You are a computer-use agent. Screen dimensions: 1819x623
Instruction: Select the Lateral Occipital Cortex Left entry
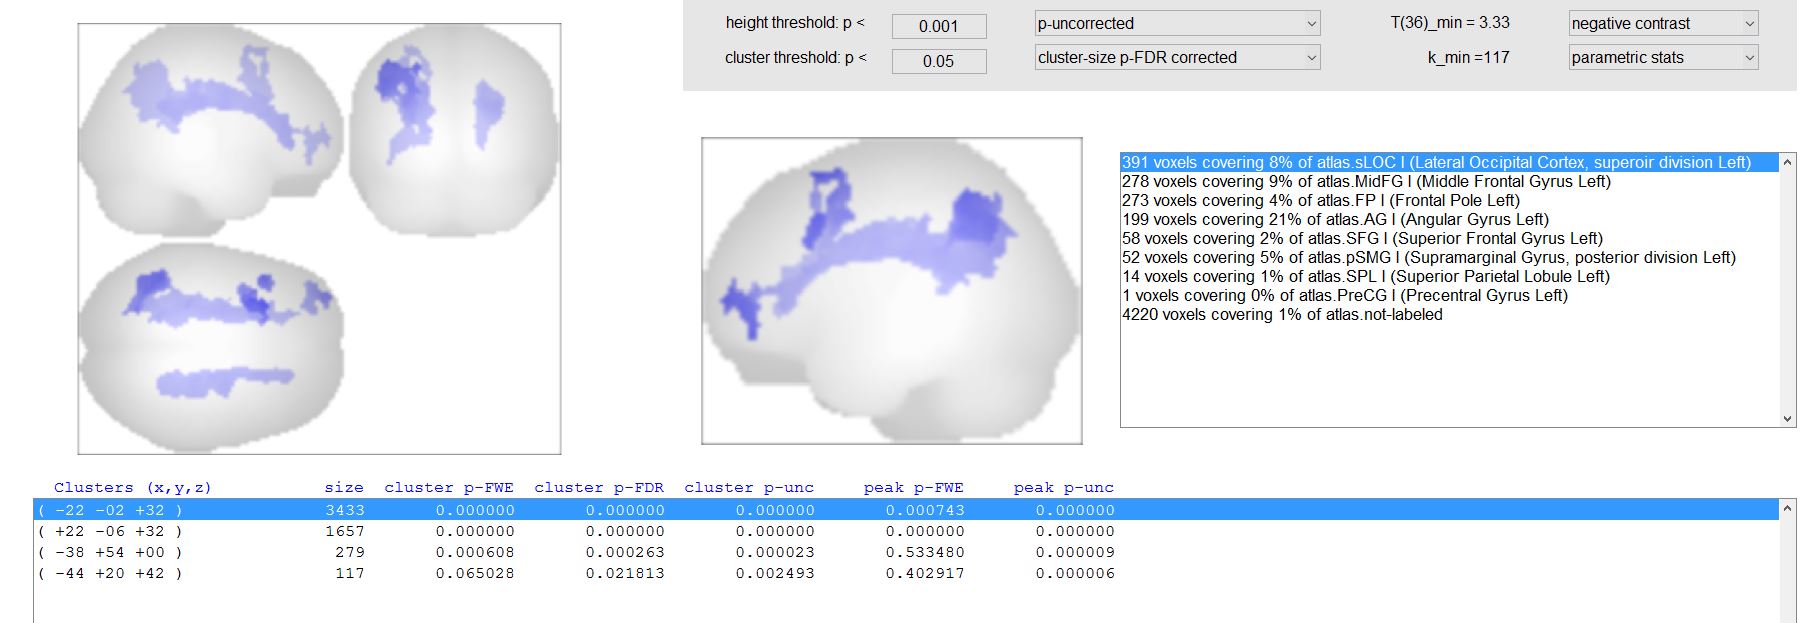tap(1435, 162)
